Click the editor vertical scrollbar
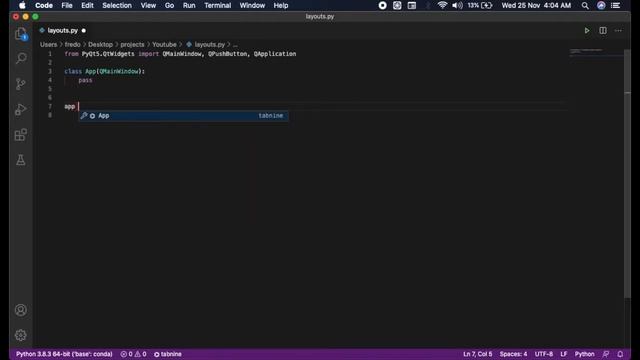640x360 pixels. 627,173
